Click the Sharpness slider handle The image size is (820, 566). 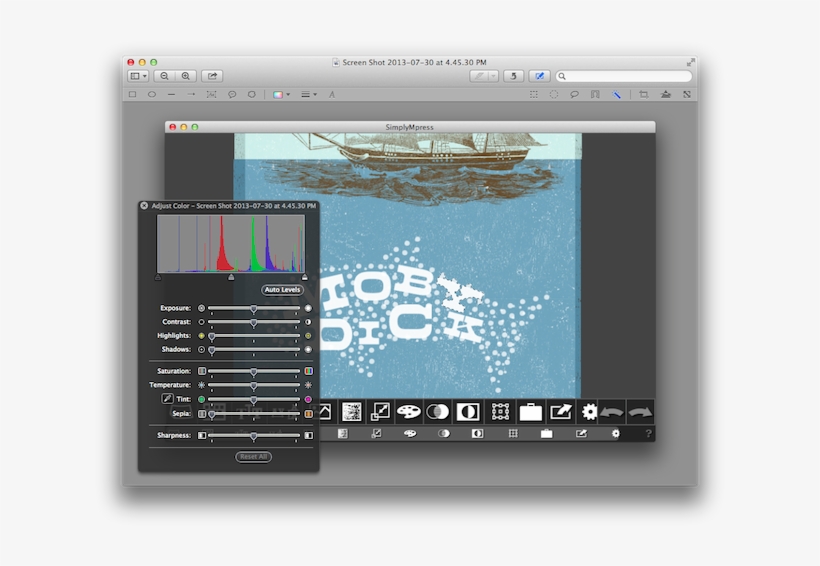click(254, 436)
